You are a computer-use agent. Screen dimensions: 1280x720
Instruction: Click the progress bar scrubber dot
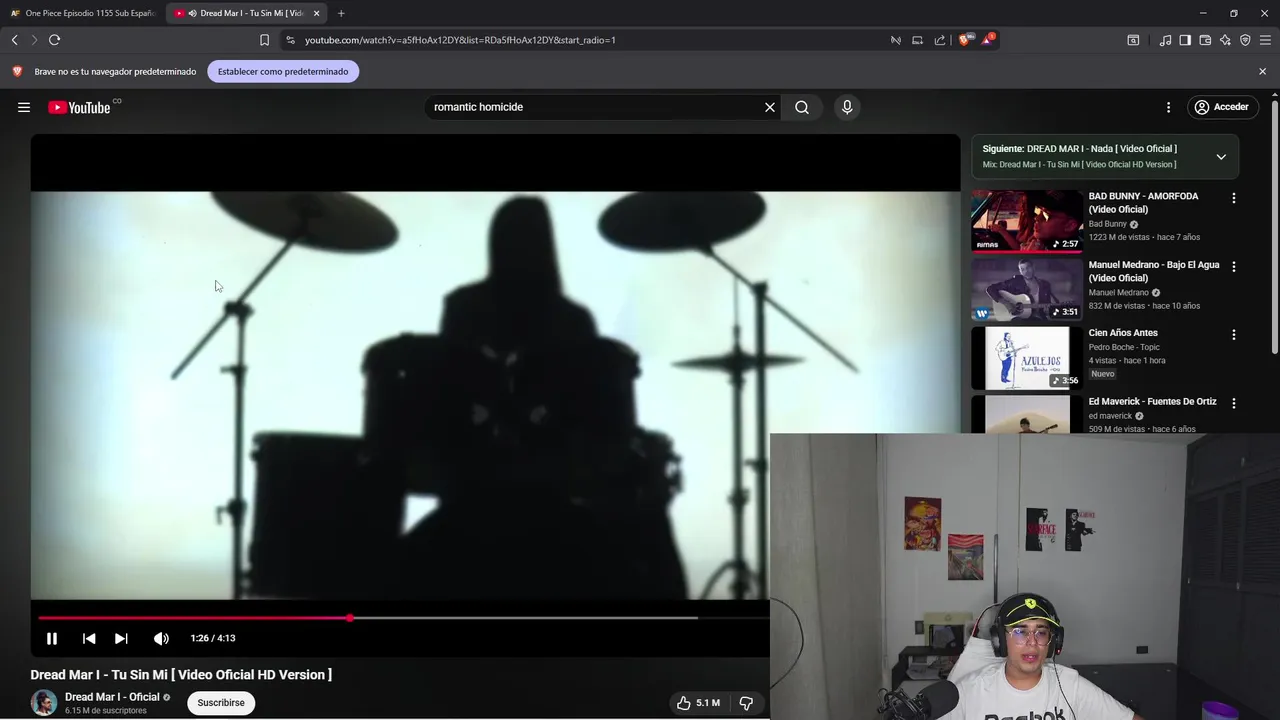(x=350, y=618)
